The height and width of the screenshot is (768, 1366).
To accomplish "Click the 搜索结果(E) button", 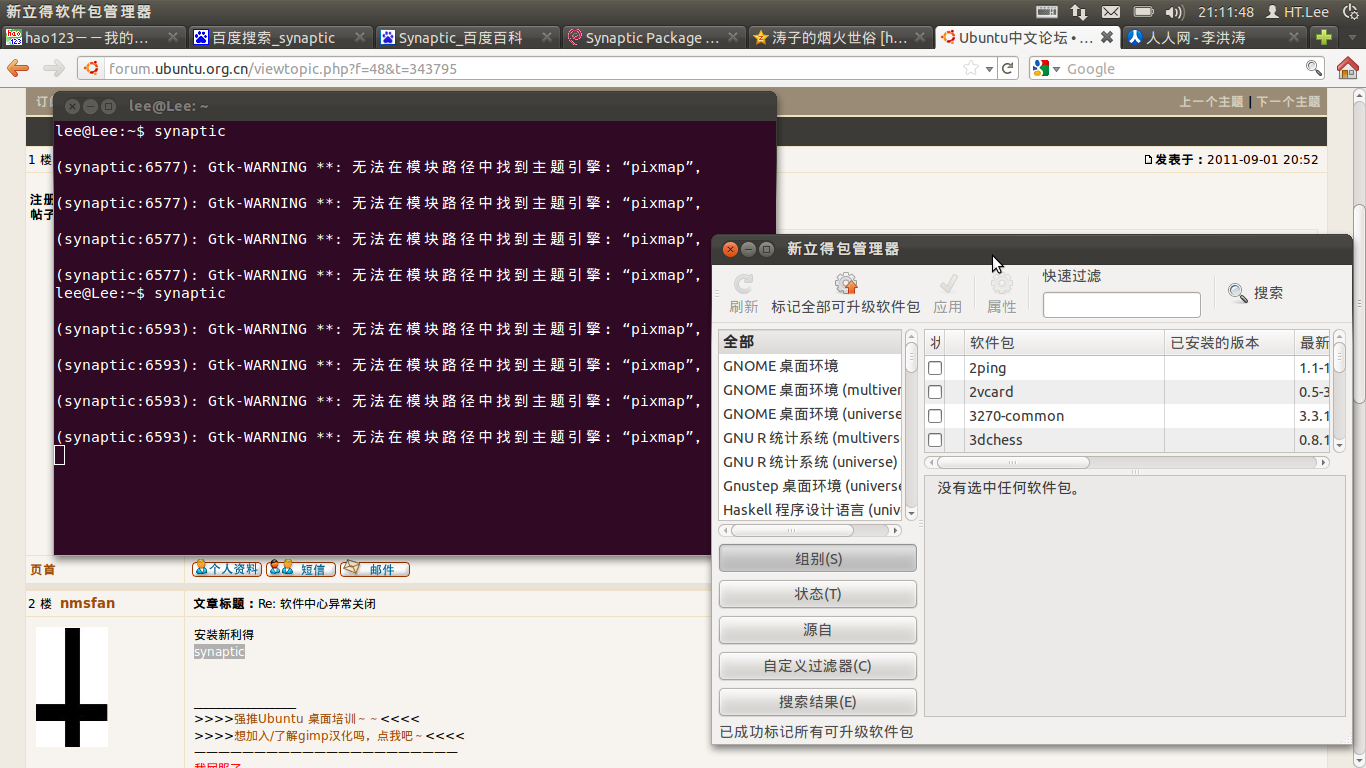I will (x=817, y=702).
